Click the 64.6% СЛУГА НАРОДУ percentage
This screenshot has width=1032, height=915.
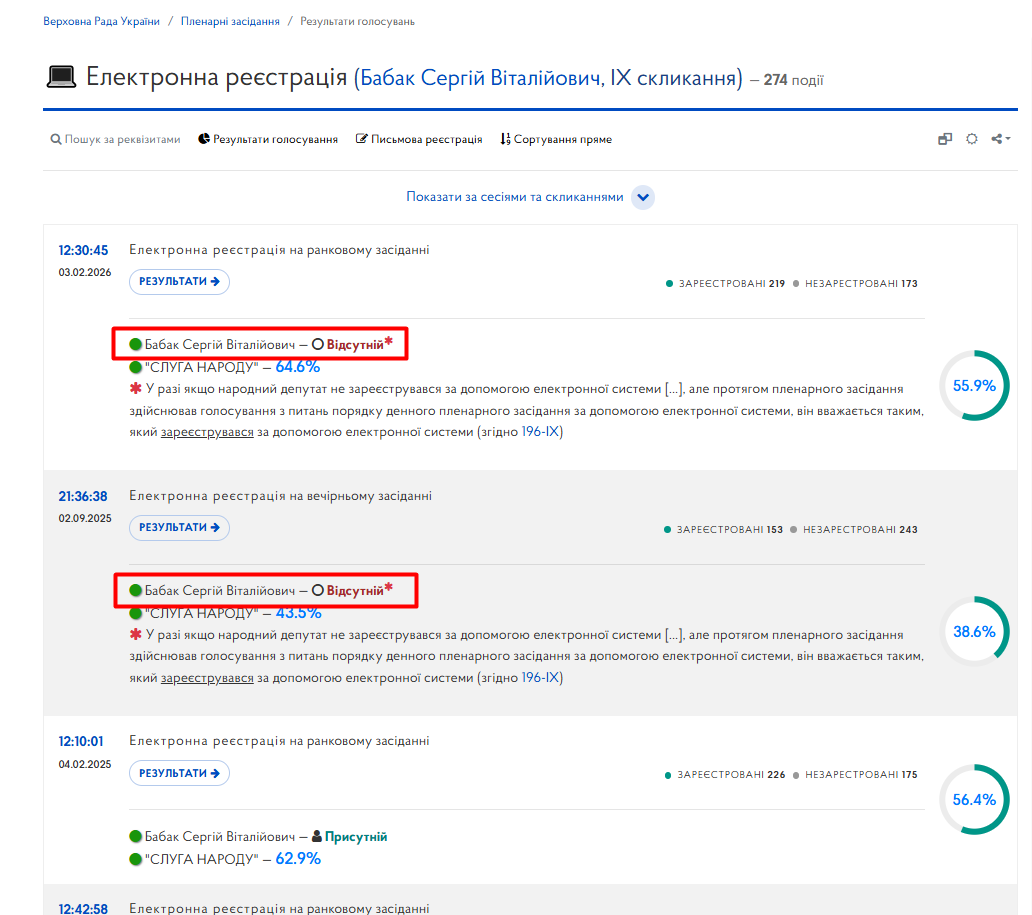pos(297,367)
